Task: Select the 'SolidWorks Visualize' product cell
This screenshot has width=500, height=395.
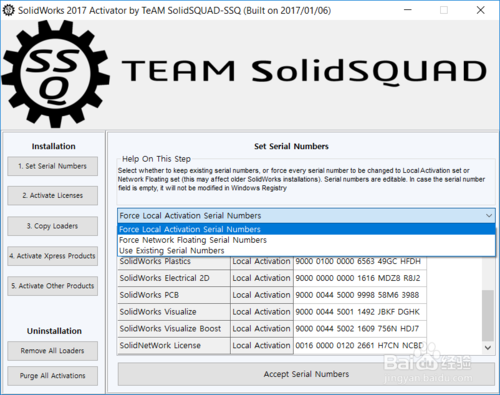Action: (x=174, y=312)
